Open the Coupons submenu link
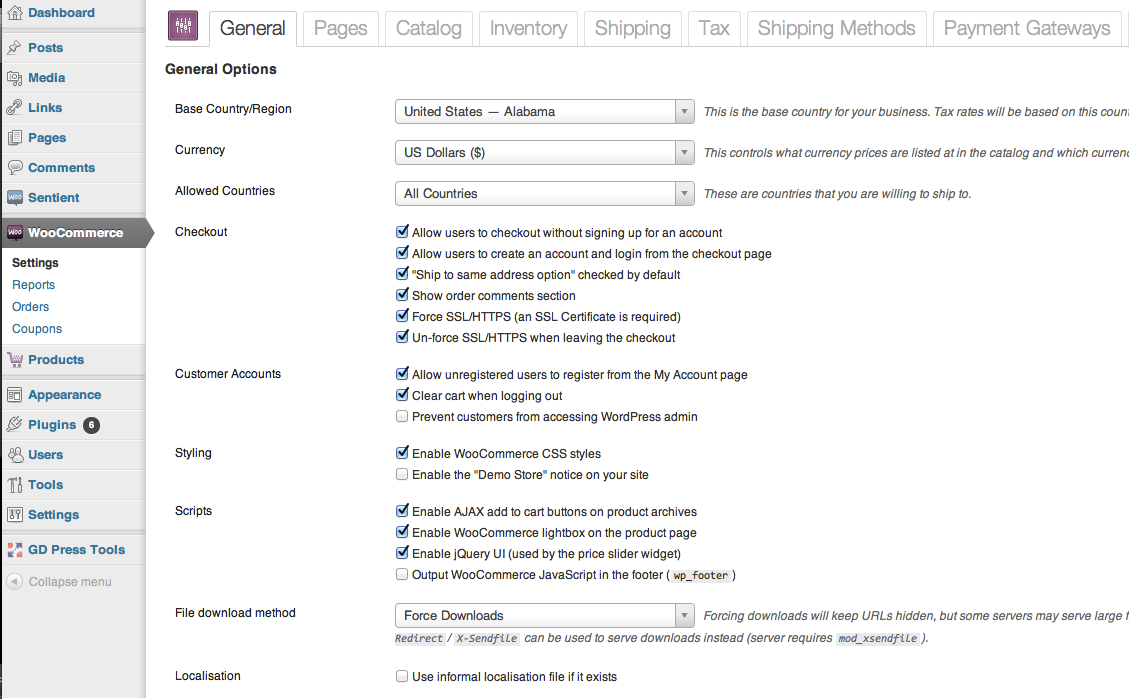1129x699 pixels. tap(37, 329)
